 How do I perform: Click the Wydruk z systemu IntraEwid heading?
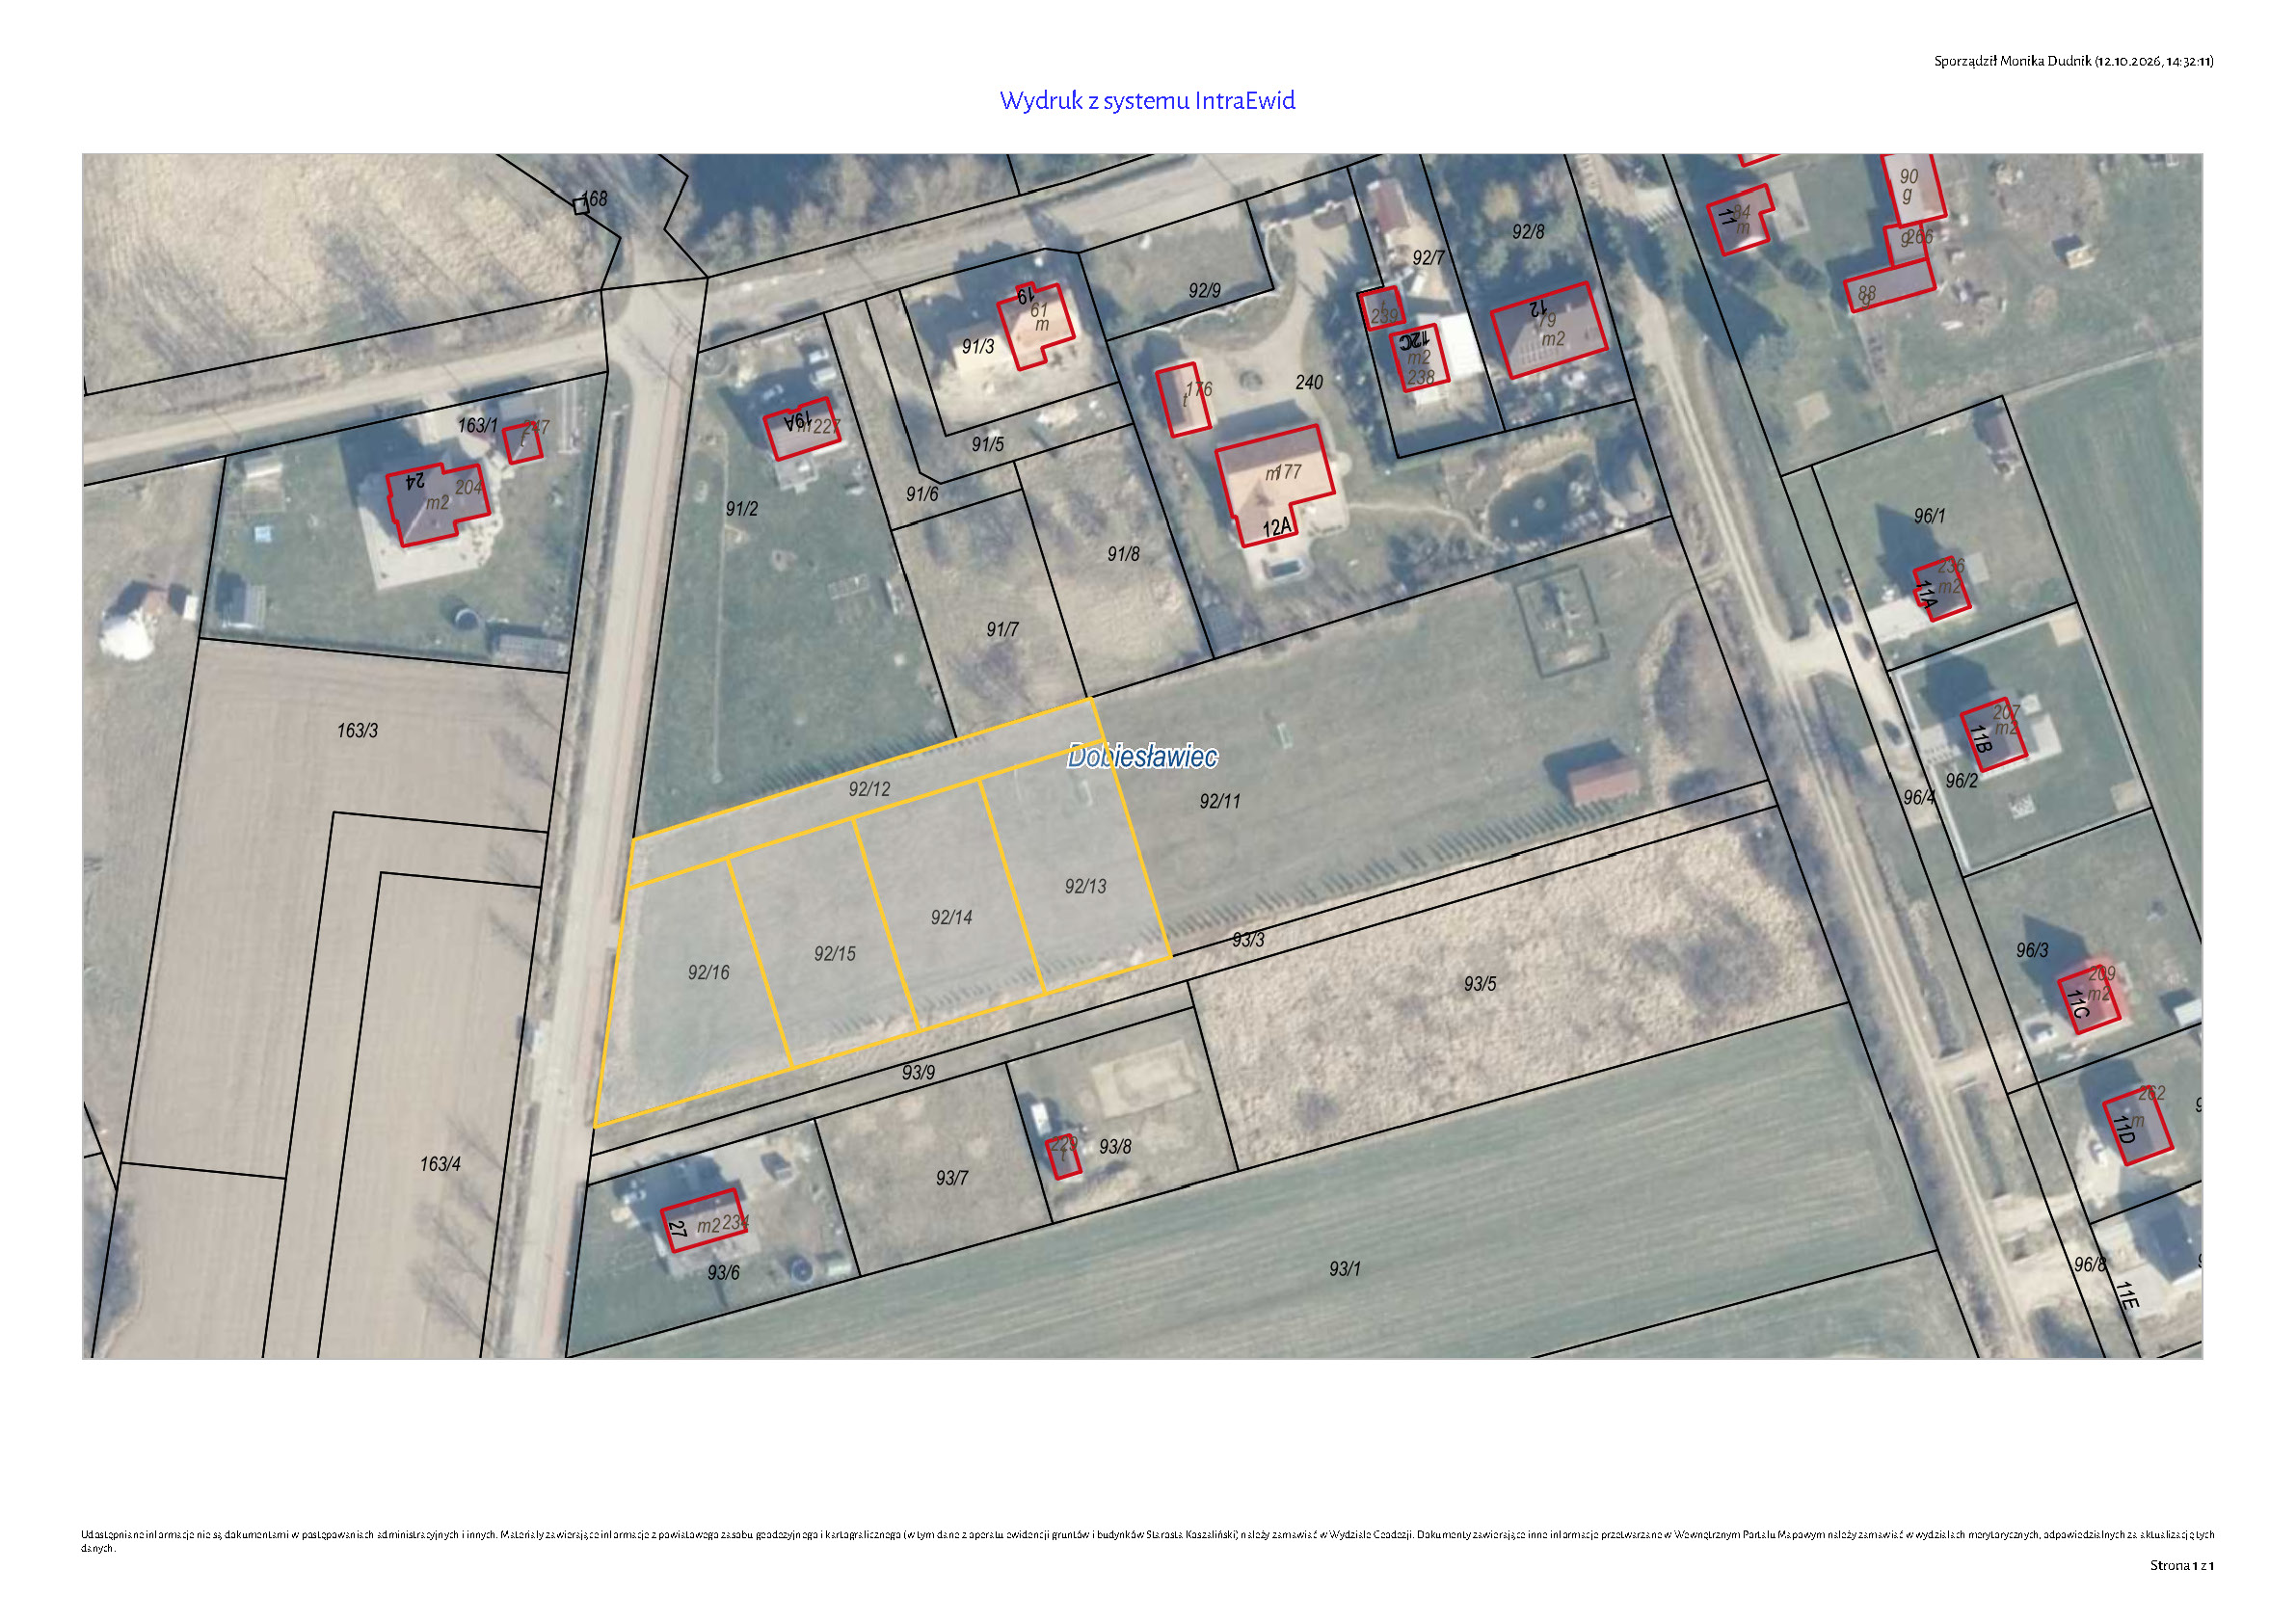point(1147,101)
